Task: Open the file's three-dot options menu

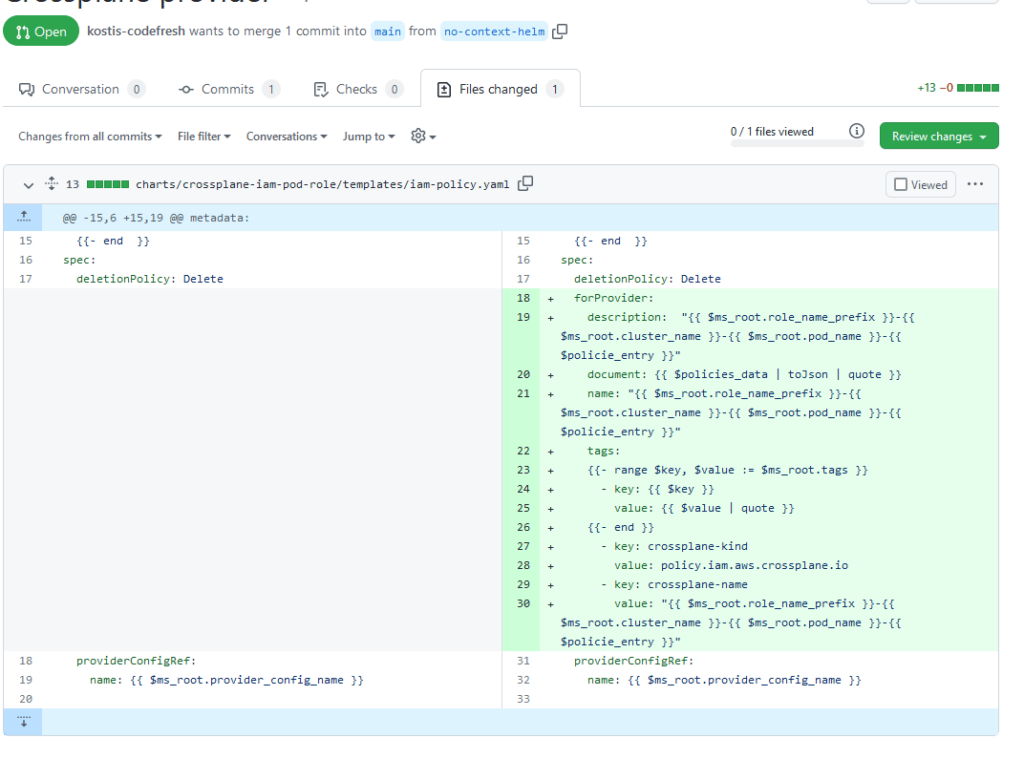Action: pyautogui.click(x=976, y=184)
